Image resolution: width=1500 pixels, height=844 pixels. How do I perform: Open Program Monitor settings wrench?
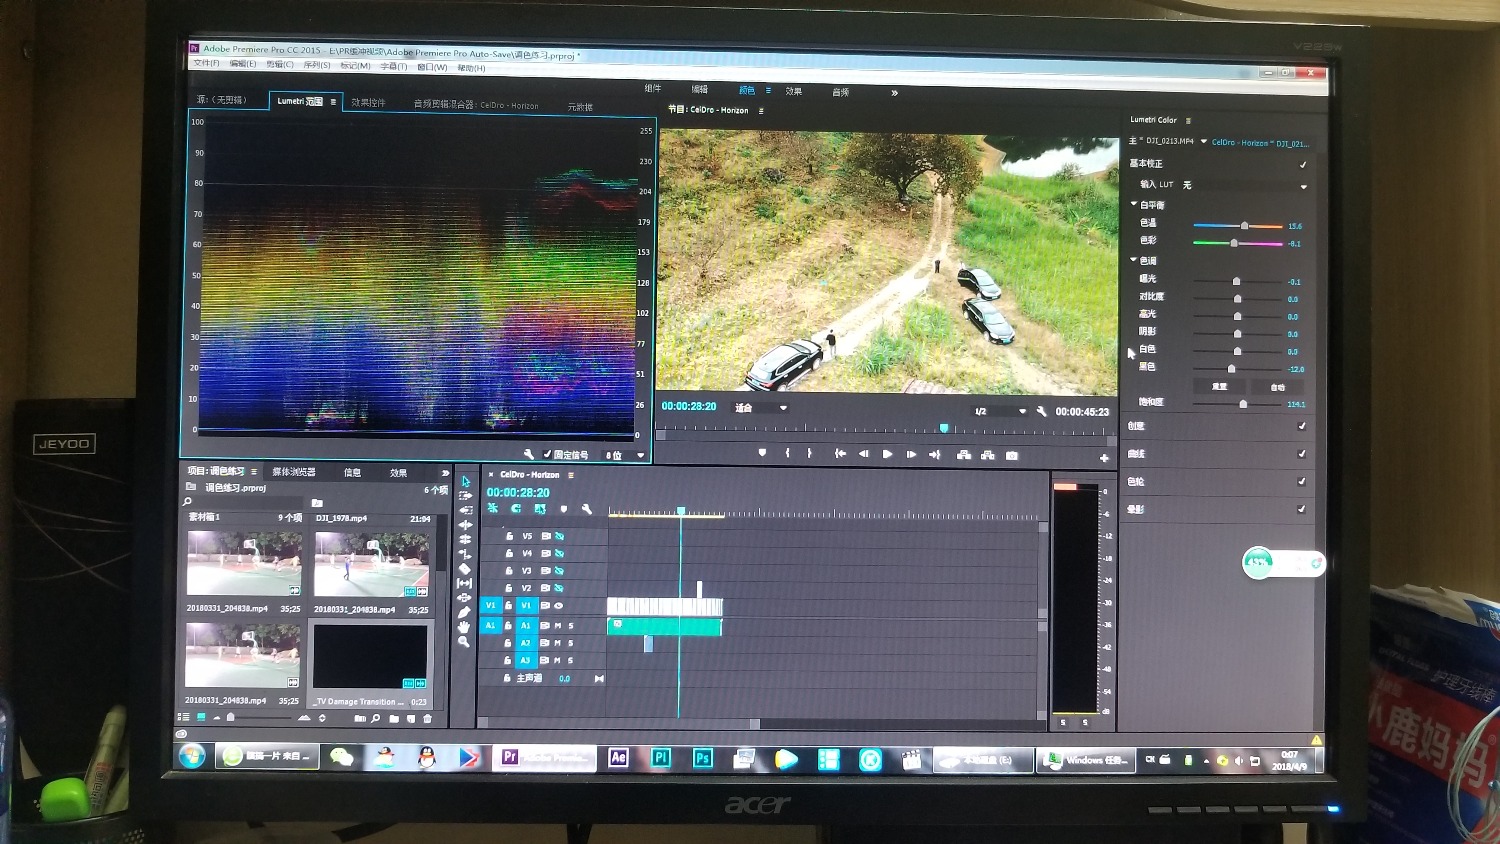(1041, 411)
